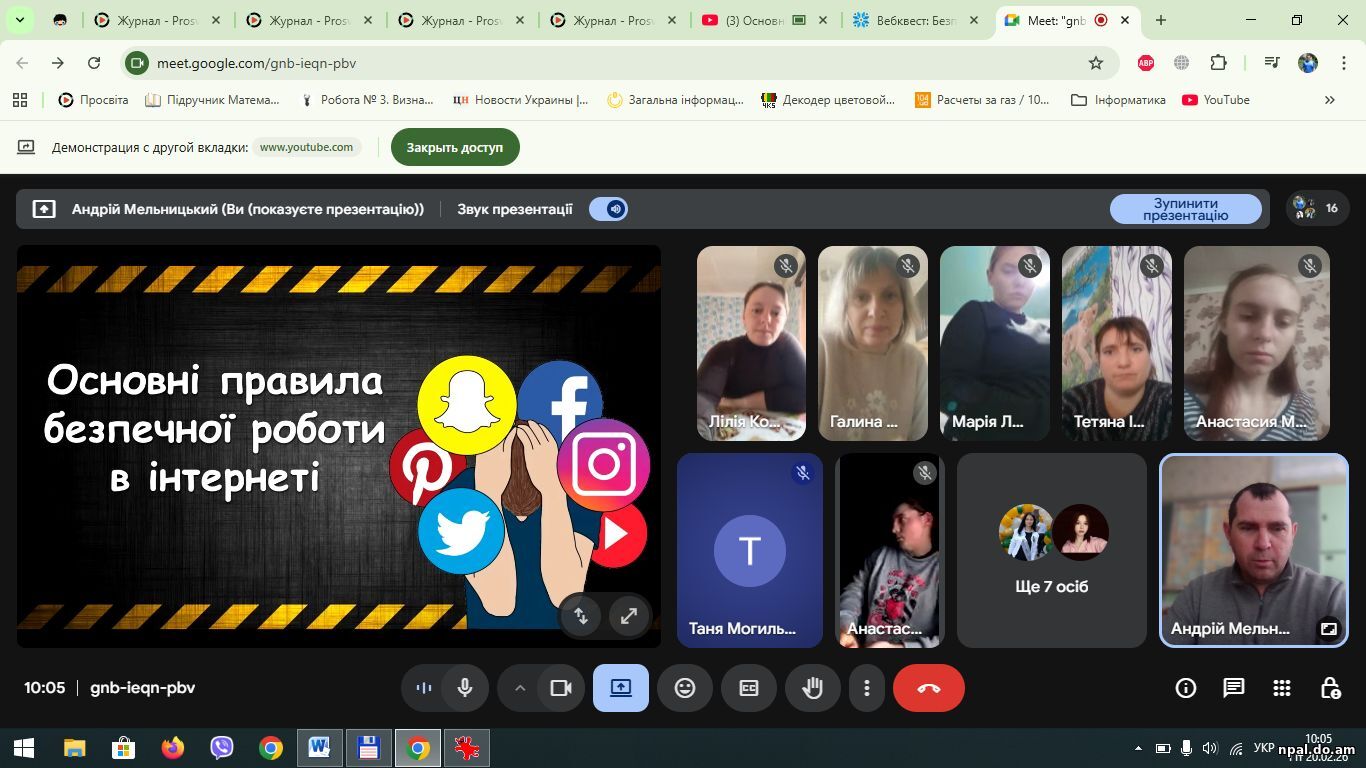Click the Закрыть доступ button
This screenshot has width=1366, height=768.
coord(455,147)
